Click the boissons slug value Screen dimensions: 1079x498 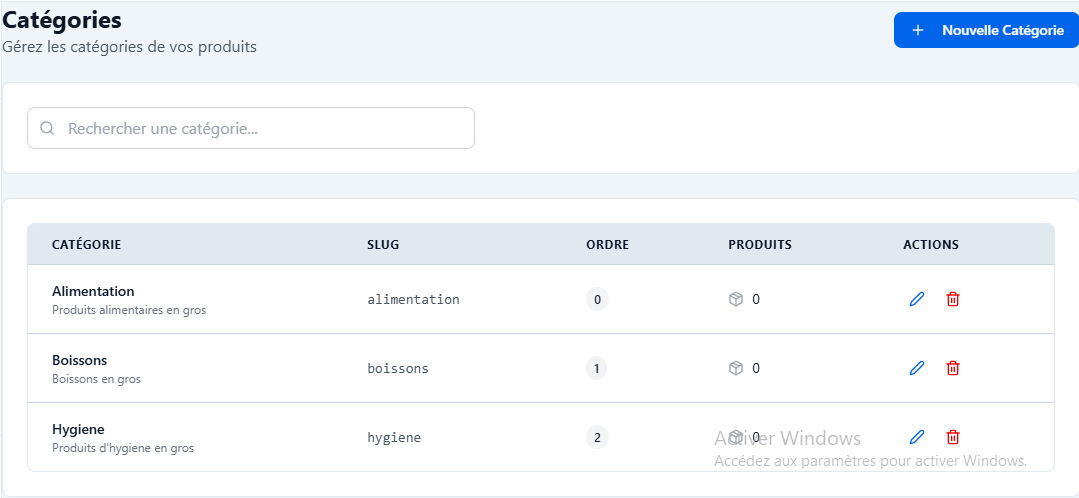[398, 368]
